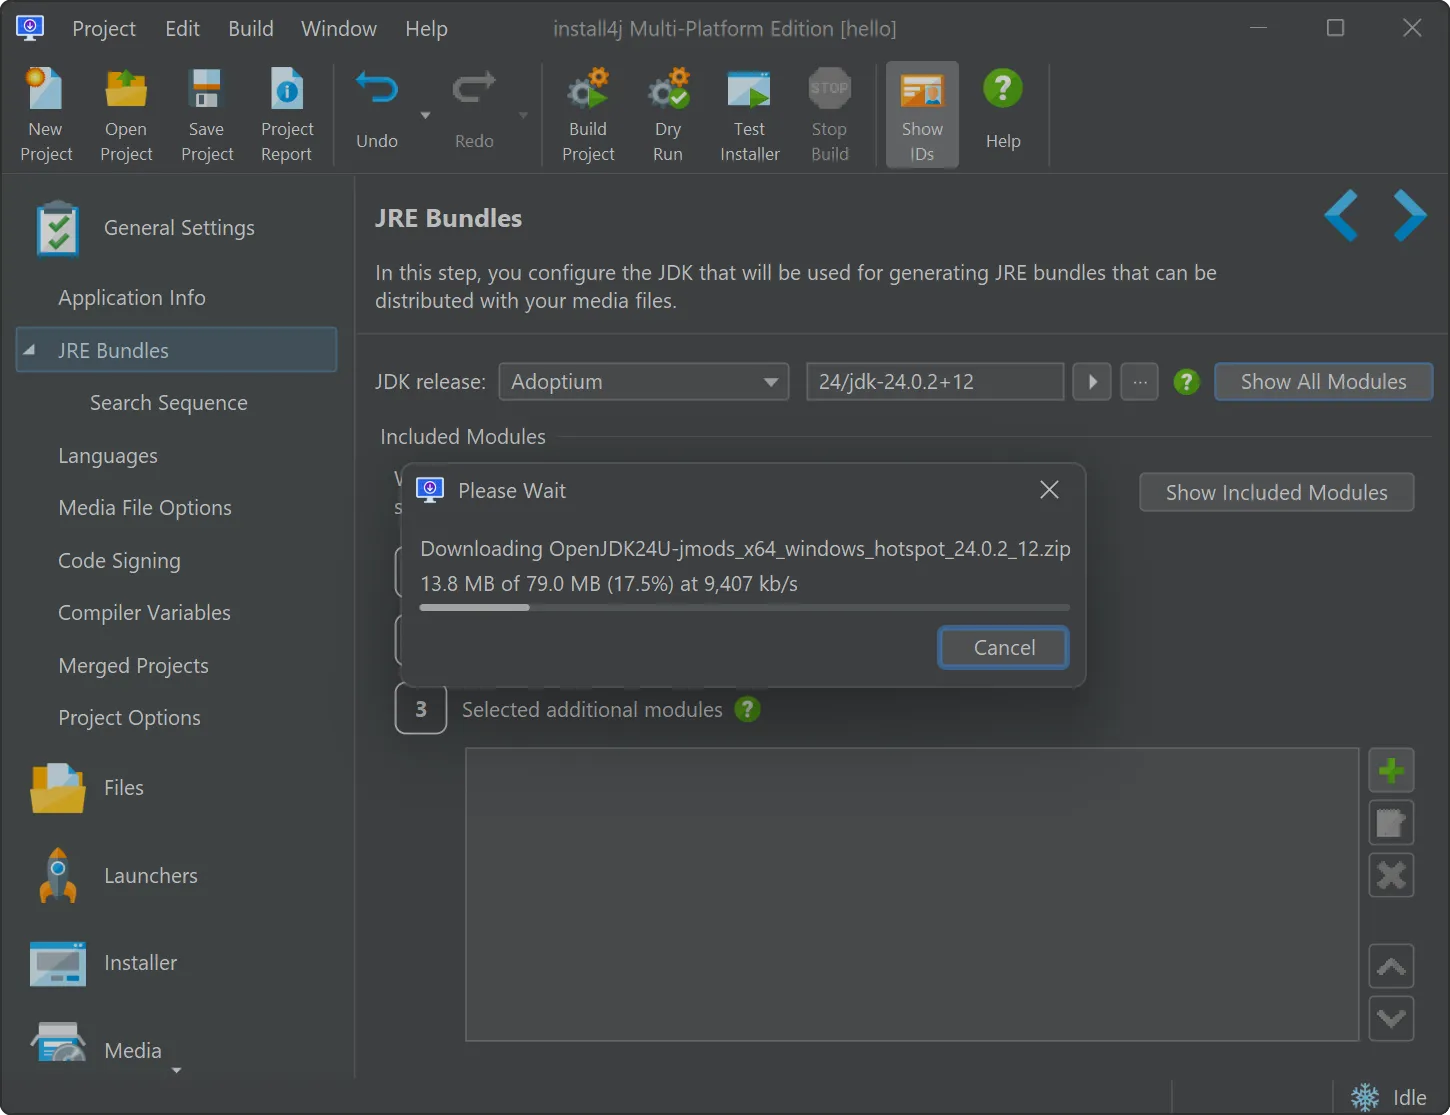Image resolution: width=1450 pixels, height=1115 pixels.
Task: Click the download progress bar
Action: [745, 607]
